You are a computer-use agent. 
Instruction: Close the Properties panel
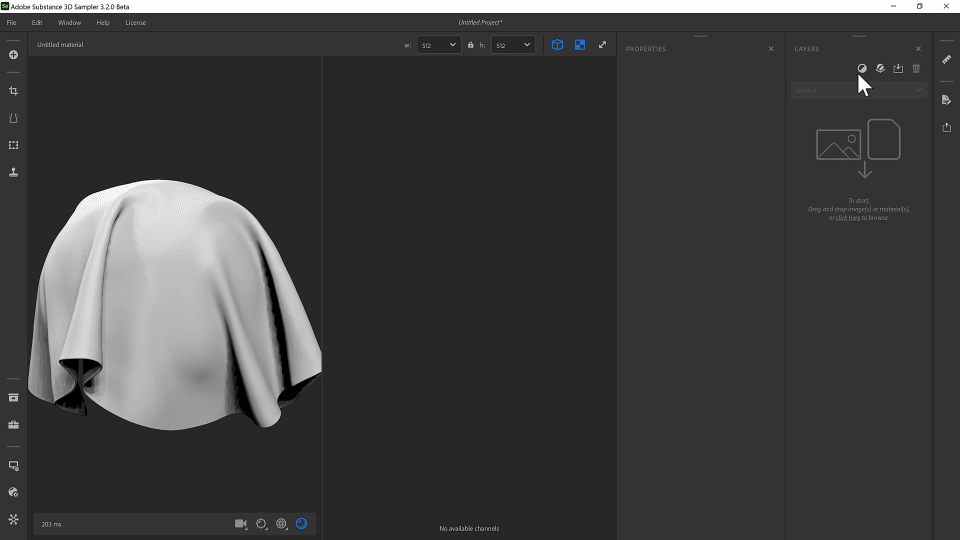(x=771, y=49)
